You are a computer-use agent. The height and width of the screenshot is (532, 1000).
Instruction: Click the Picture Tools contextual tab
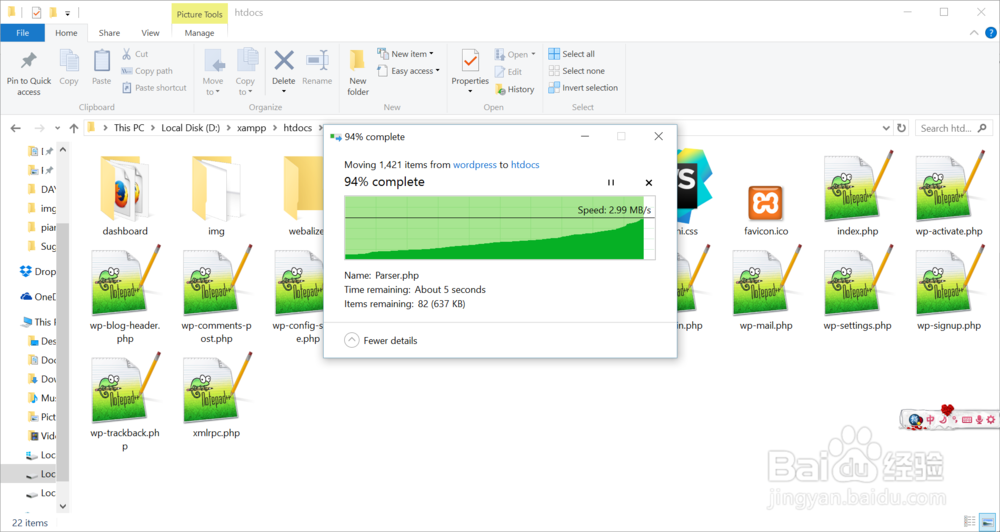click(x=199, y=14)
